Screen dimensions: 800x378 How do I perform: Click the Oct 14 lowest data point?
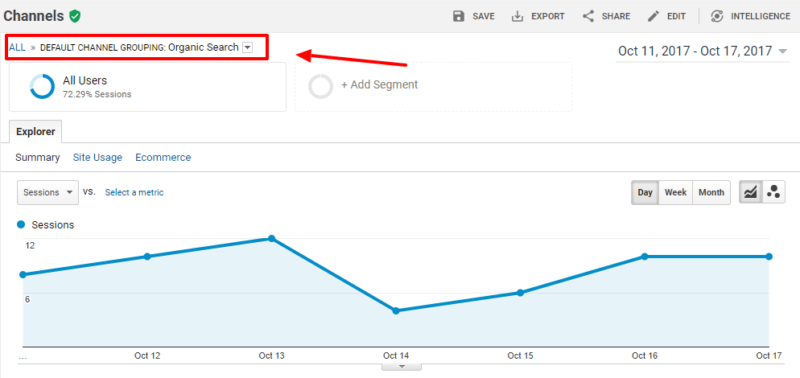(x=396, y=311)
